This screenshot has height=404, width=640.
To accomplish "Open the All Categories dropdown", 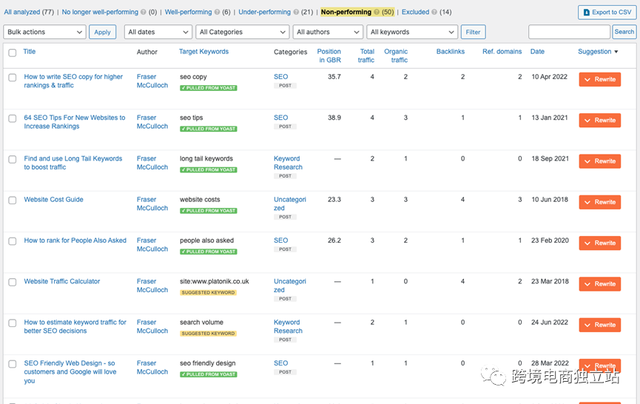I will point(231,32).
